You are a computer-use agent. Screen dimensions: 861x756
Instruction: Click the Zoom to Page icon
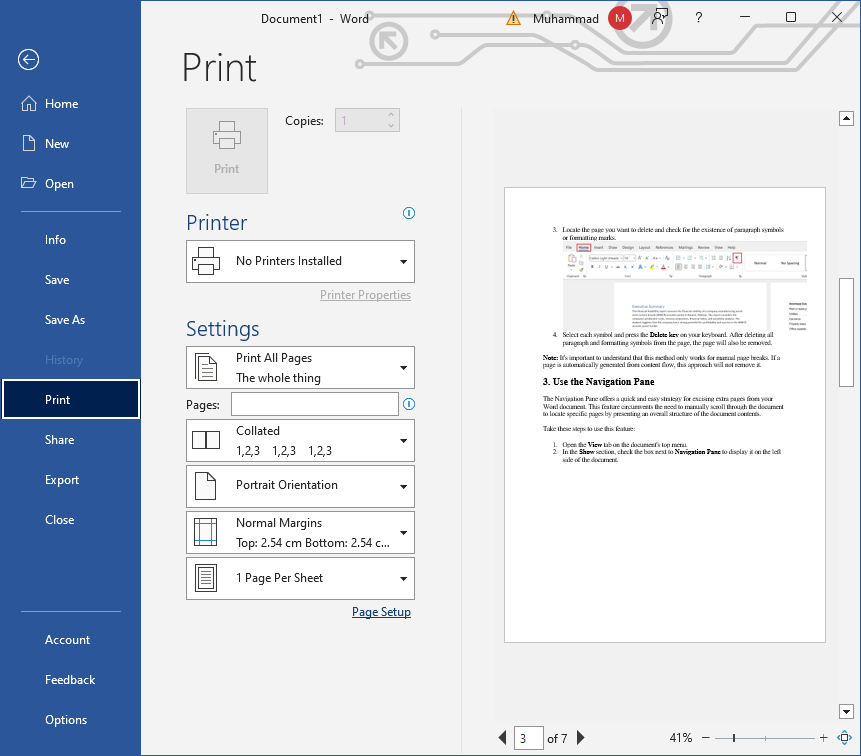pyautogui.click(x=844, y=738)
